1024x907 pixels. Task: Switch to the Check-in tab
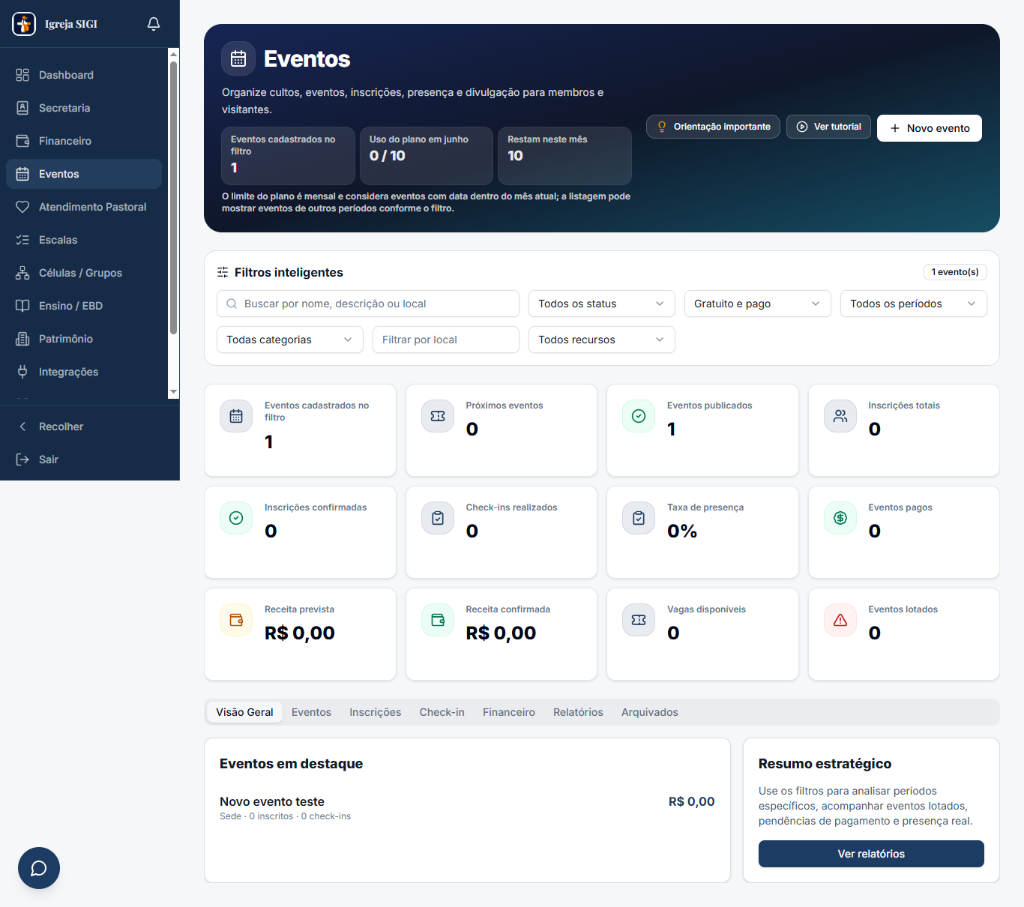tap(441, 712)
